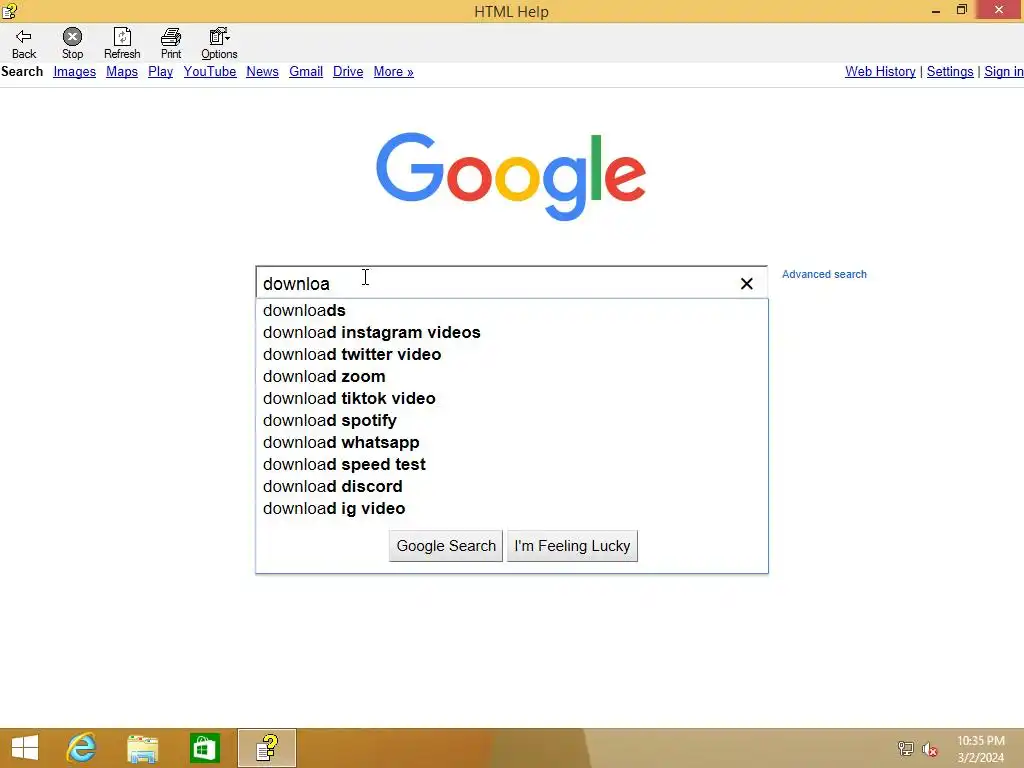
Task: Reload the page with the Refresh icon
Action: coord(122,43)
